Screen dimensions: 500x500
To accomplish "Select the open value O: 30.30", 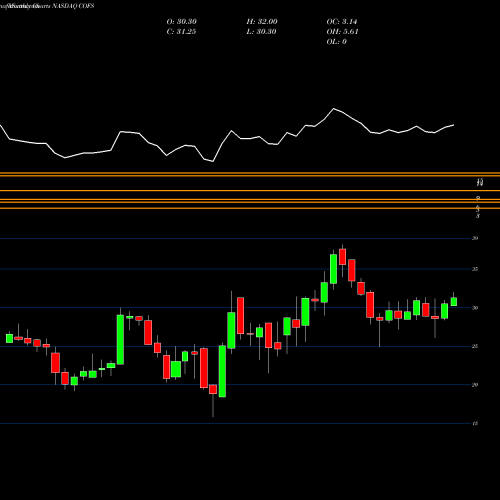I will tap(182, 22).
